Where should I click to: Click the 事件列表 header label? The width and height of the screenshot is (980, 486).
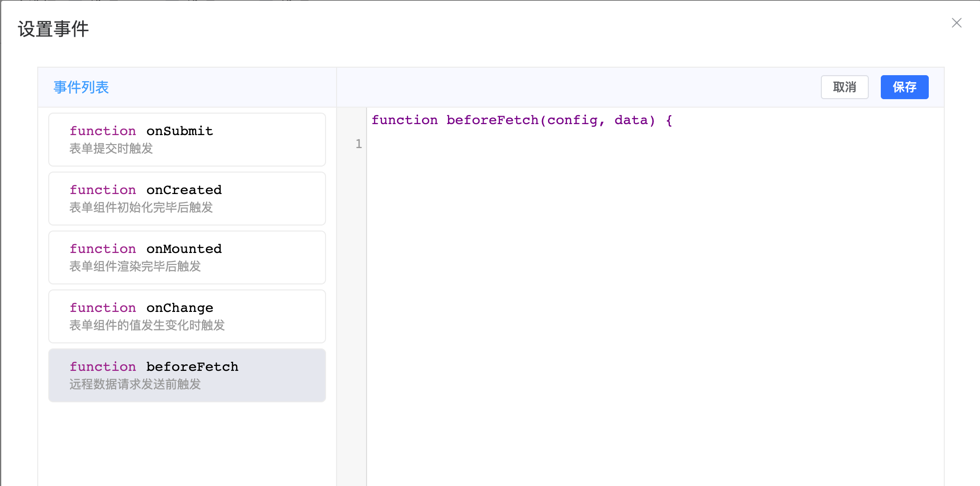[81, 88]
